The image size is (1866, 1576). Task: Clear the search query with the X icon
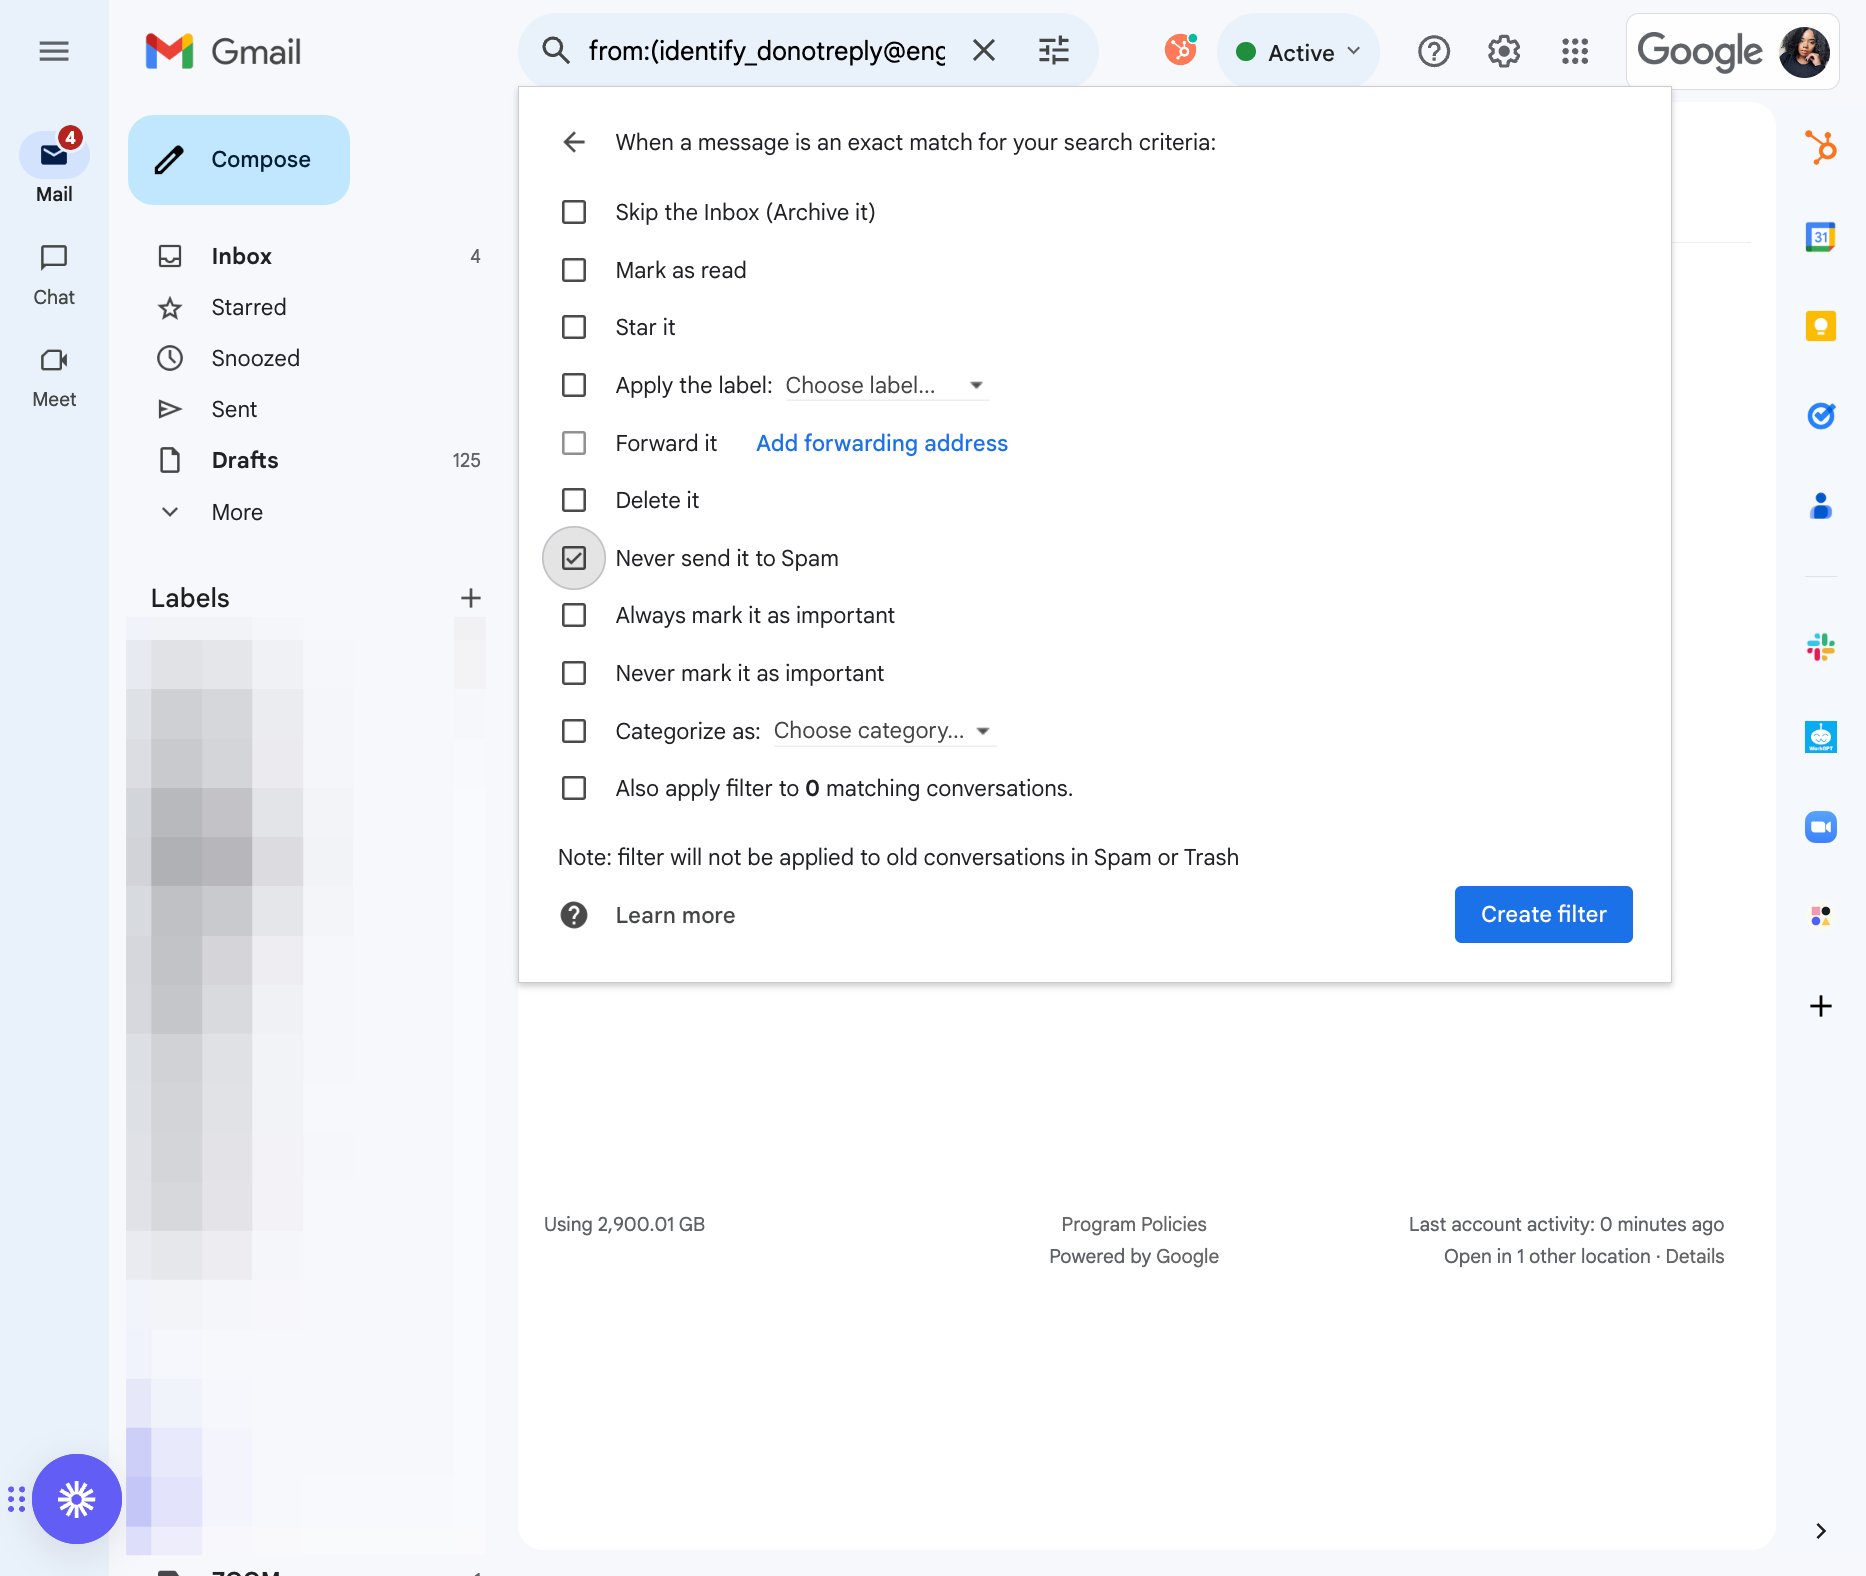pos(984,51)
